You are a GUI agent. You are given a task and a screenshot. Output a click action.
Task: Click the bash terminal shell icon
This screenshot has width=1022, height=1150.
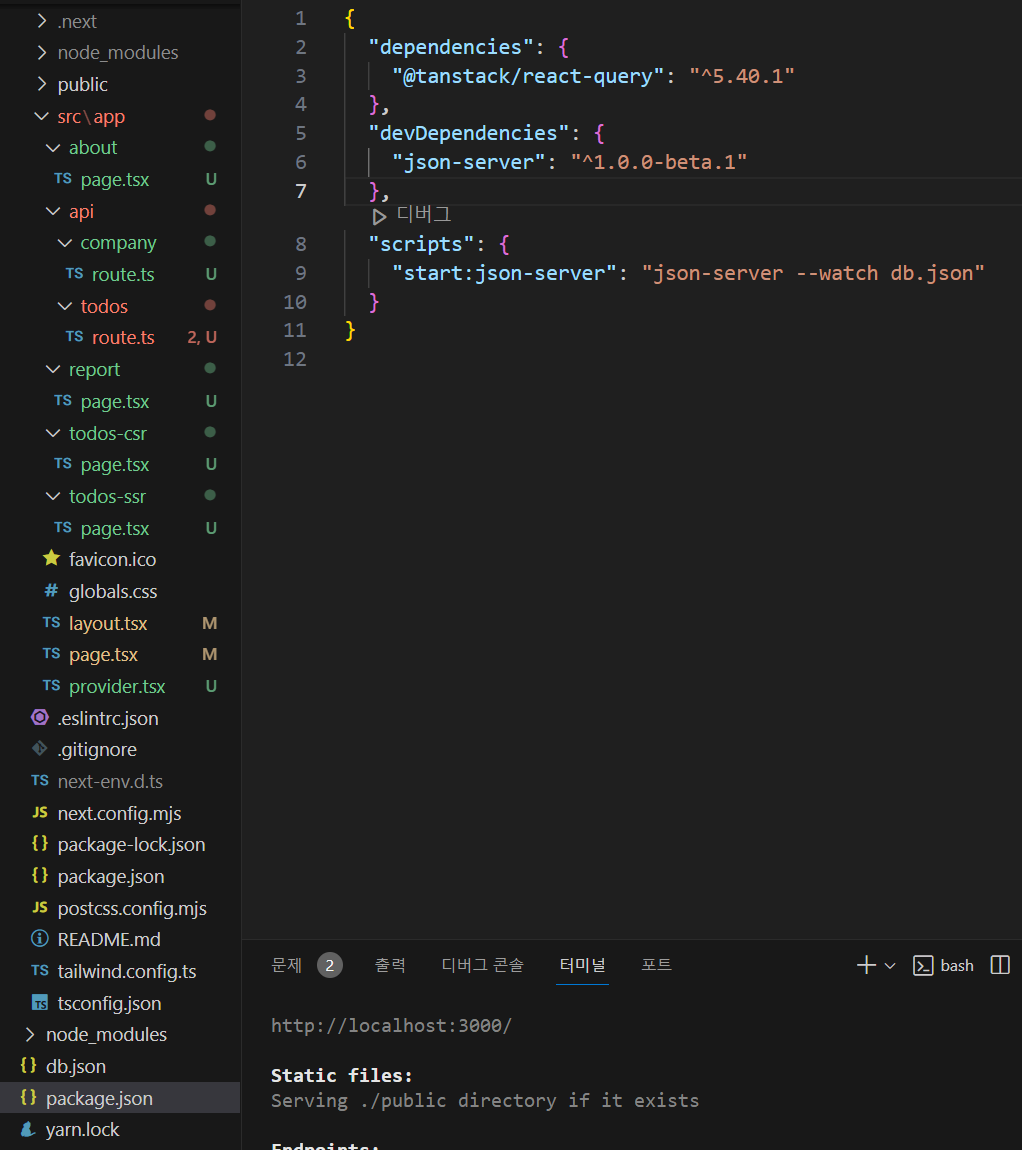point(923,965)
